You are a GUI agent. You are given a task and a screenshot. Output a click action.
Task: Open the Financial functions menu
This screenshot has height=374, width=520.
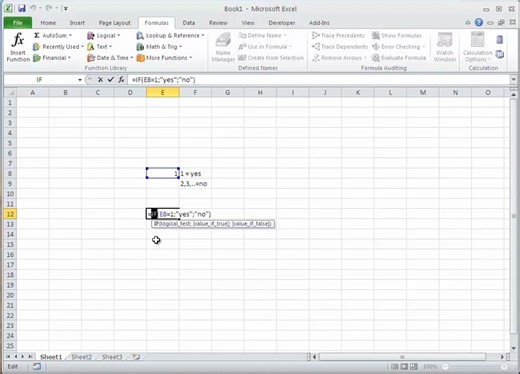click(x=52, y=58)
